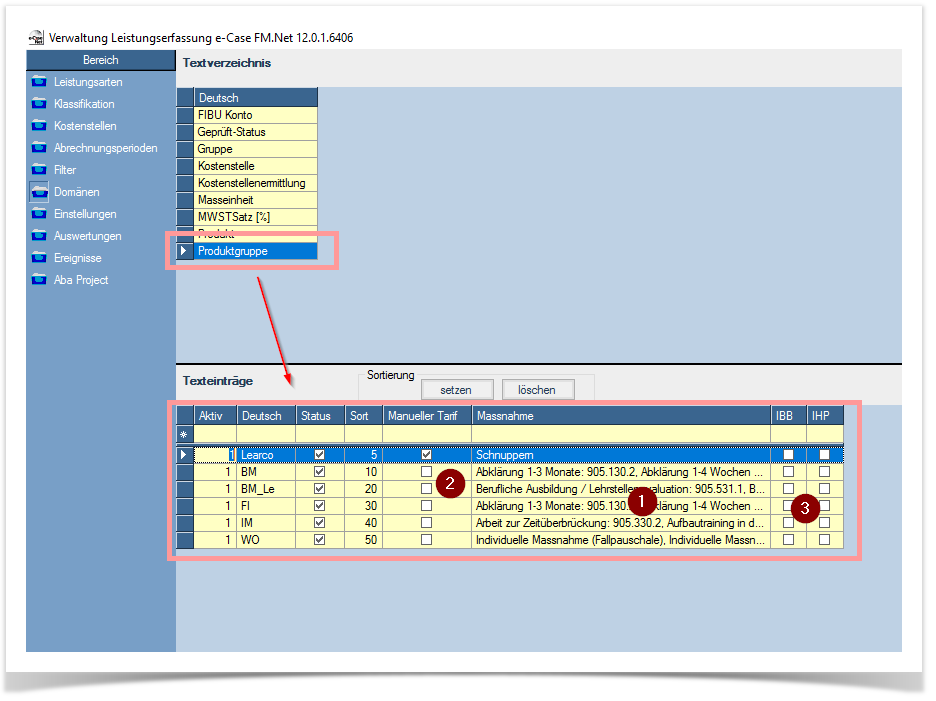Image resolution: width=936 pixels, height=701 pixels.
Task: Click the Kostenstellen folder icon
Action: click(39, 125)
